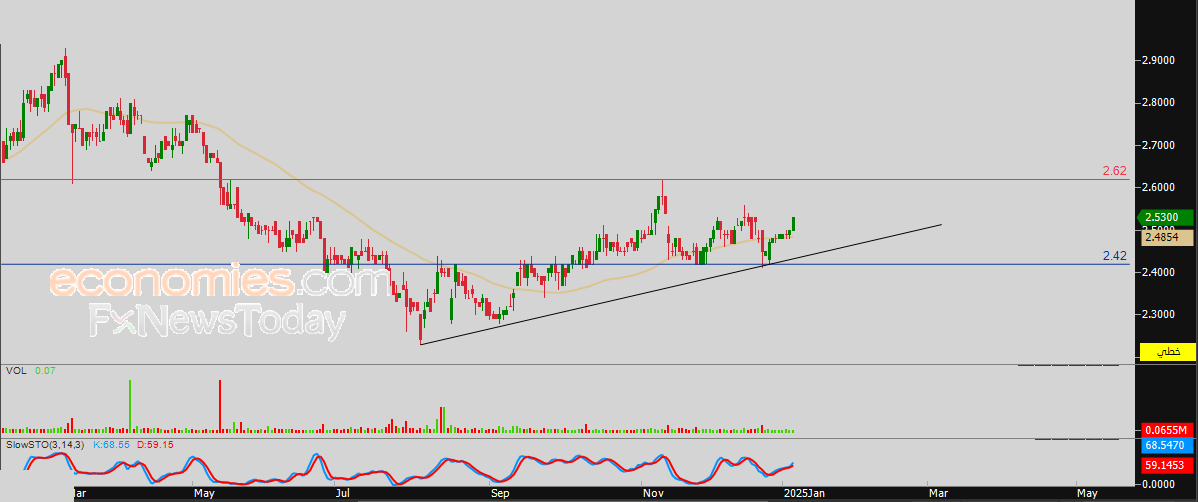
Task: Click the Nov date axis label
Action: pyautogui.click(x=652, y=494)
